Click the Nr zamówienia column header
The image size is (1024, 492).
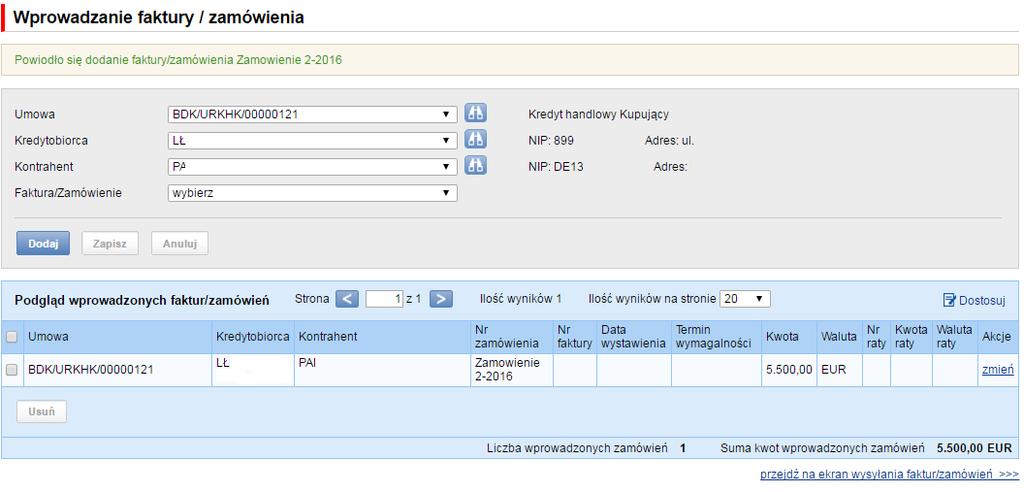[507, 337]
